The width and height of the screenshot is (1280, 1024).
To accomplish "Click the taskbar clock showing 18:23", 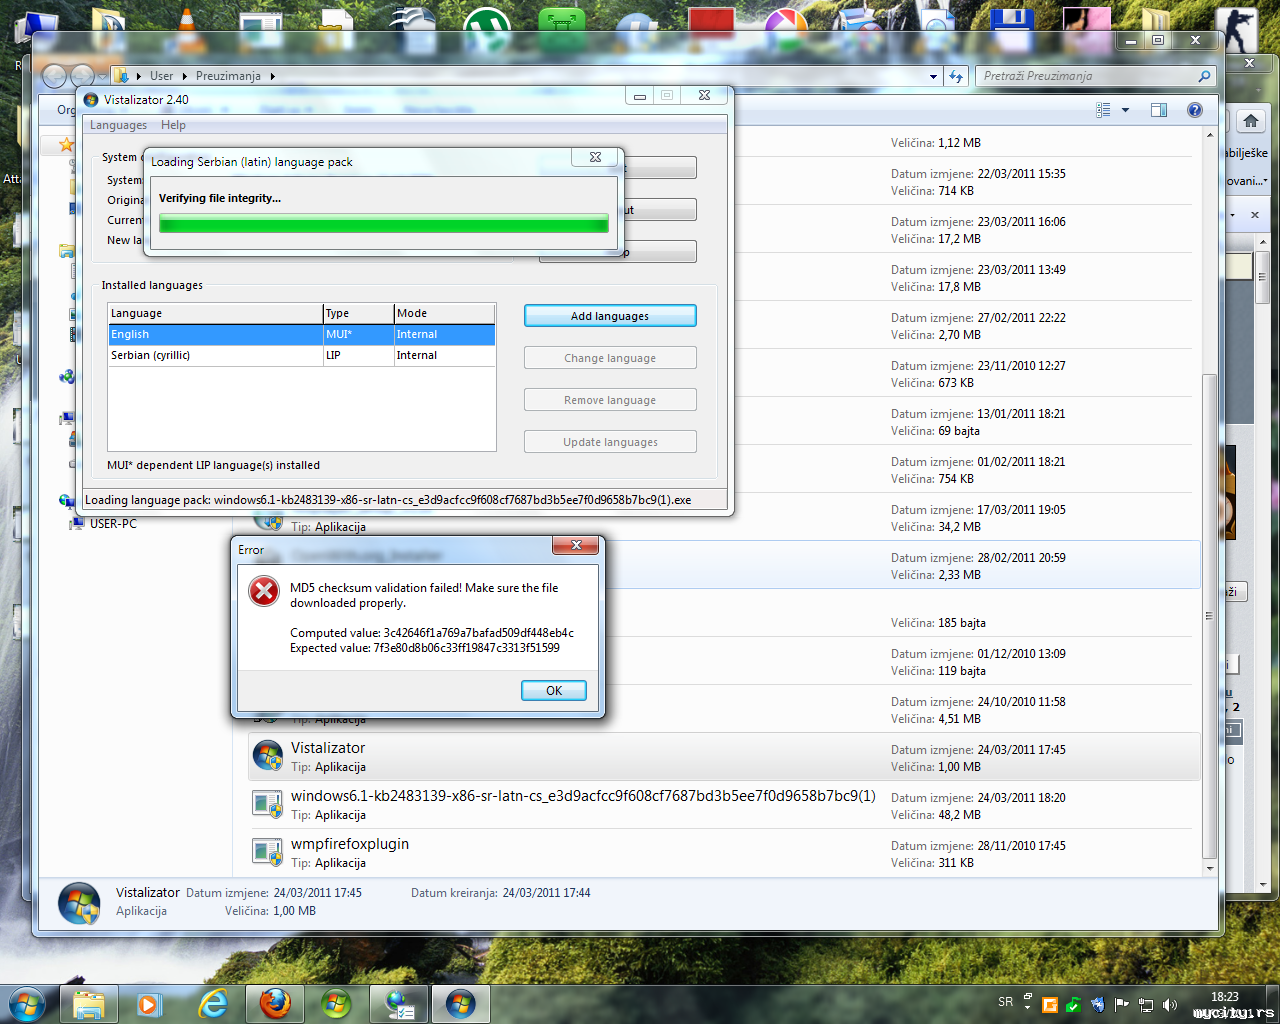I will coord(1224,997).
